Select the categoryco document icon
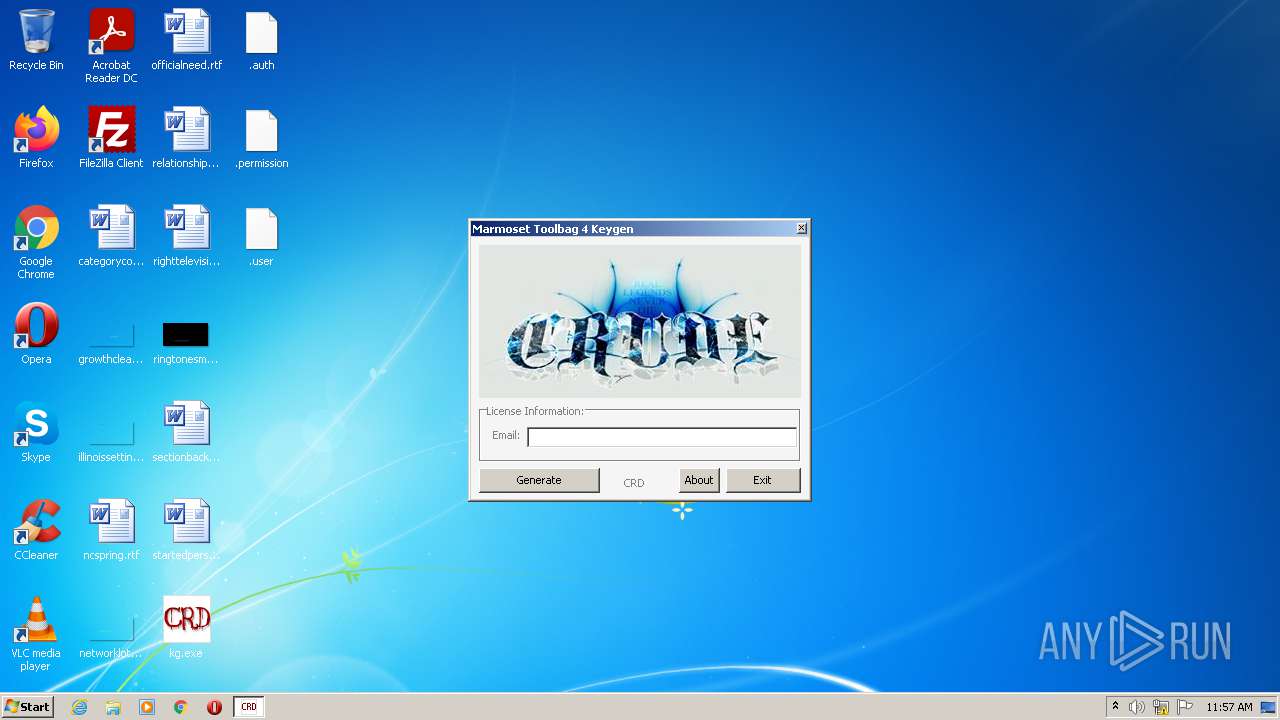 click(x=111, y=236)
